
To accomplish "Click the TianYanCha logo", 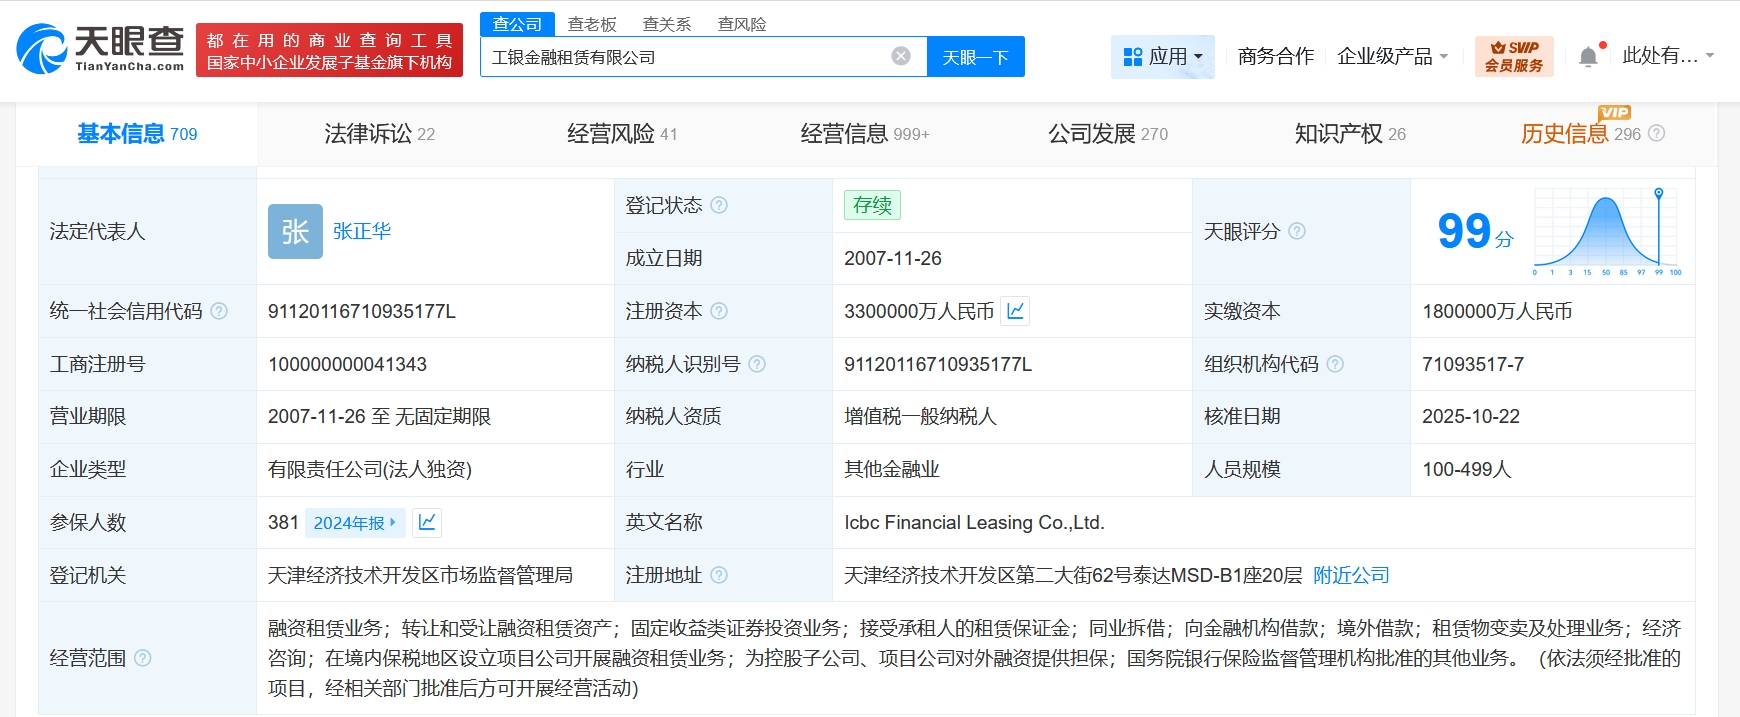I will pos(101,49).
